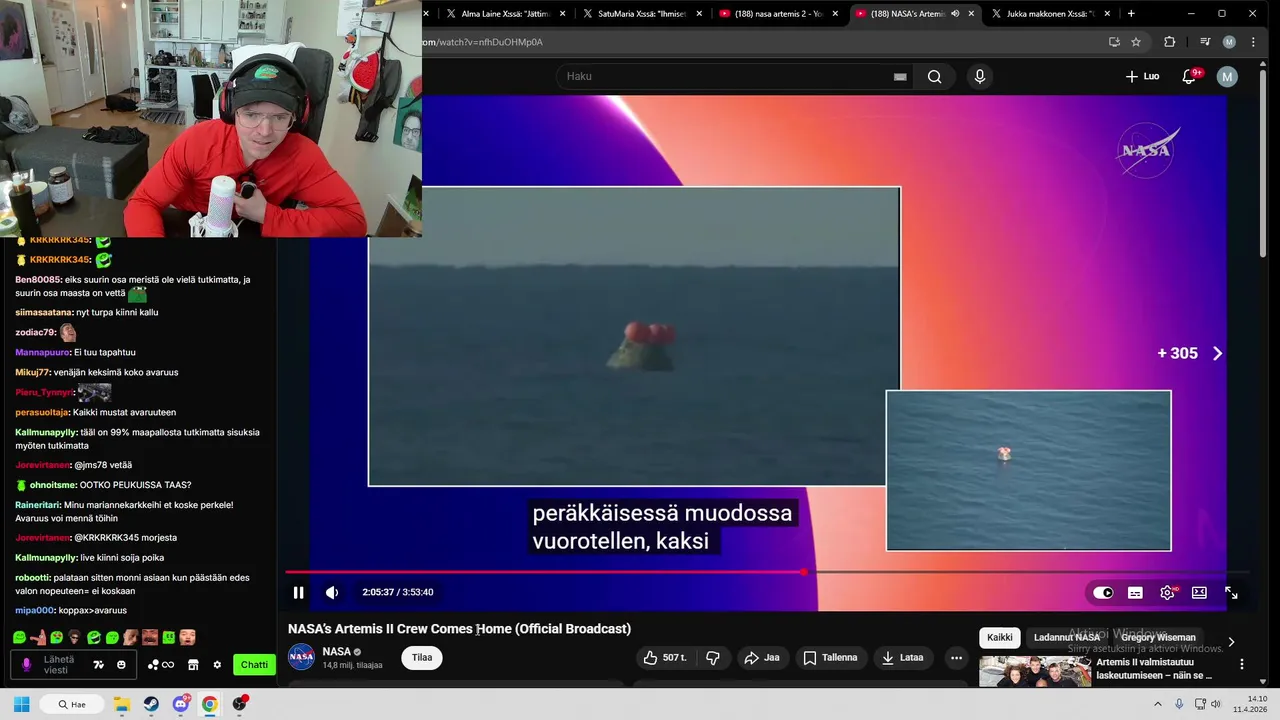
Task: Open YouTube notifications bell
Action: (1189, 76)
